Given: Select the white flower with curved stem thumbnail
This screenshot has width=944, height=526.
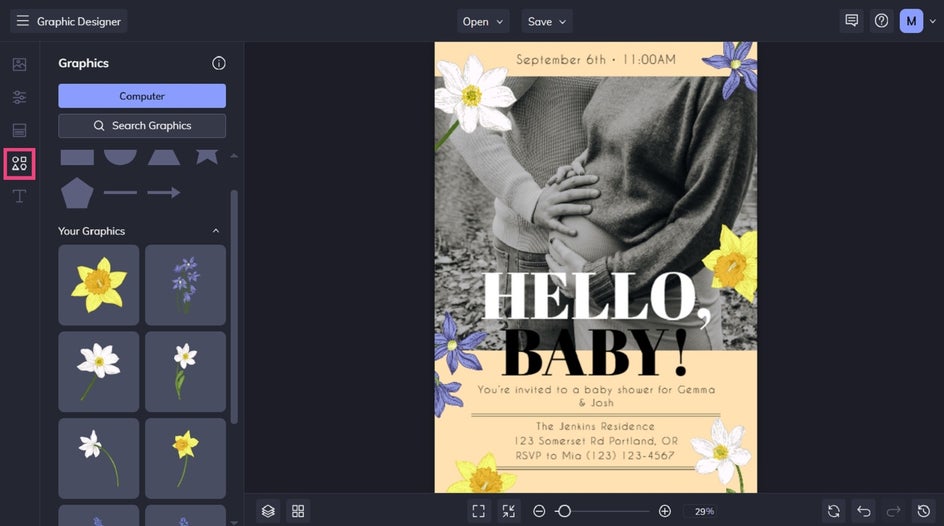Looking at the screenshot, I should (99, 458).
